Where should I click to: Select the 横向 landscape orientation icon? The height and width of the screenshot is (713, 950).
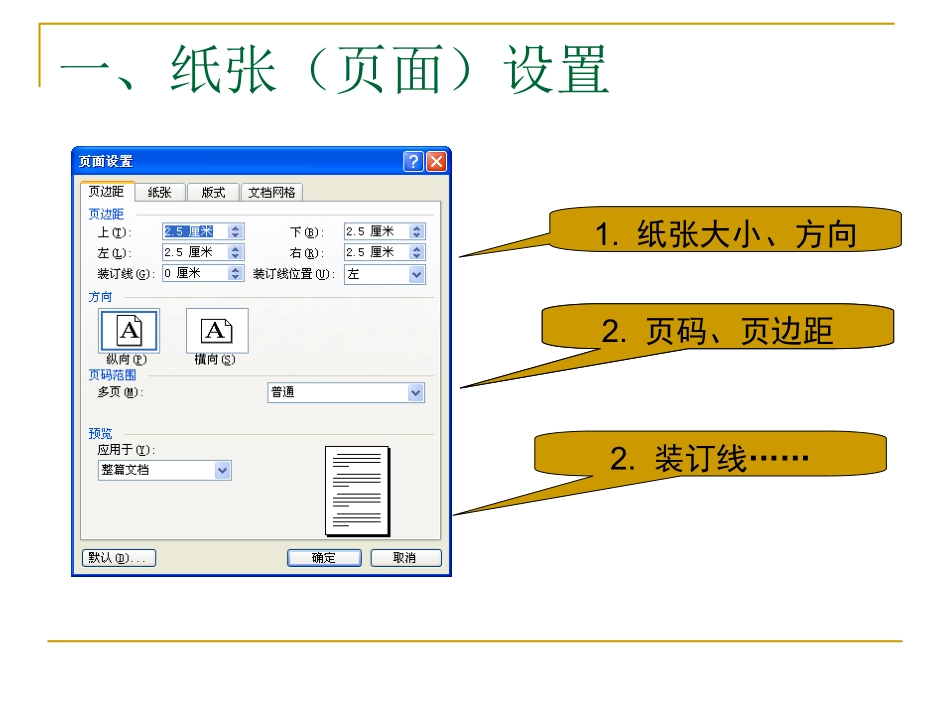coord(217,330)
